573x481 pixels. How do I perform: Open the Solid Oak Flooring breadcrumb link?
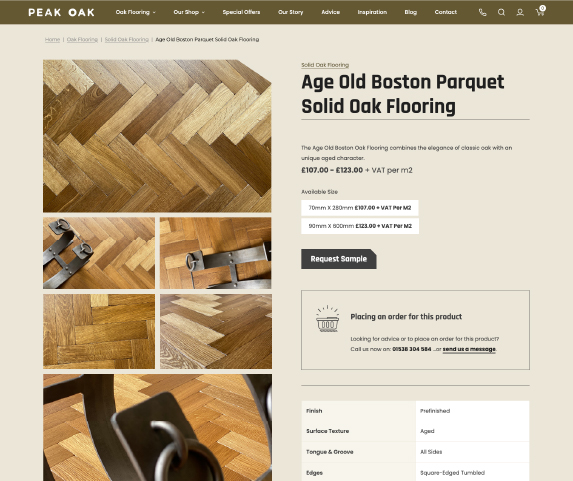(126, 39)
